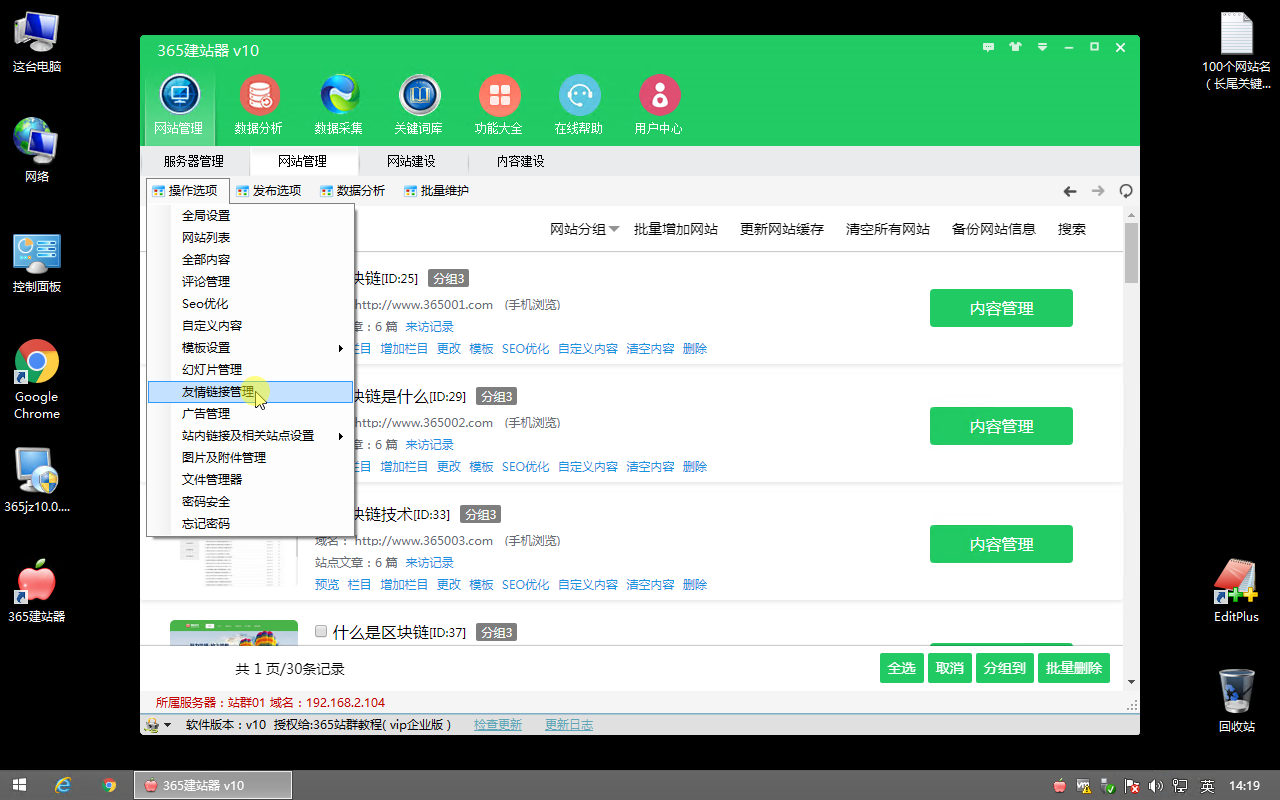Open the 365建站器 apple desktop shortcut

37,592
